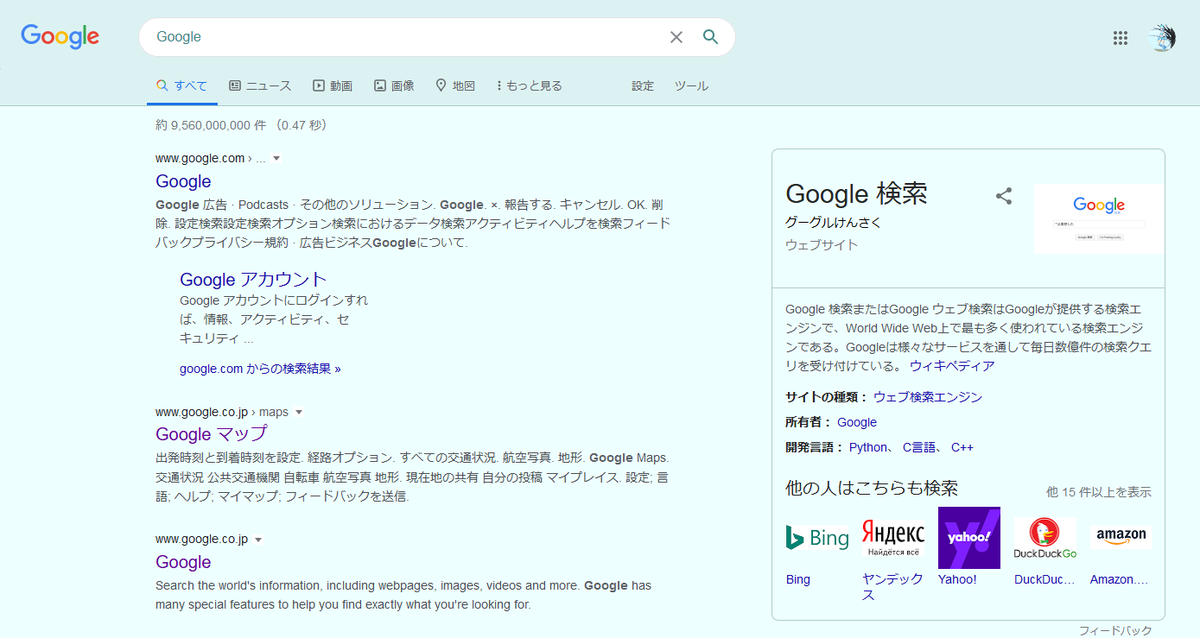Click the ヤンデックス text link
The image size is (1200, 638).
tap(892, 587)
